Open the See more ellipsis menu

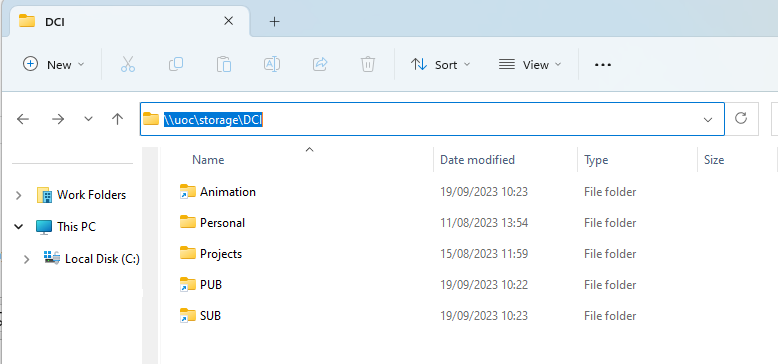point(602,64)
